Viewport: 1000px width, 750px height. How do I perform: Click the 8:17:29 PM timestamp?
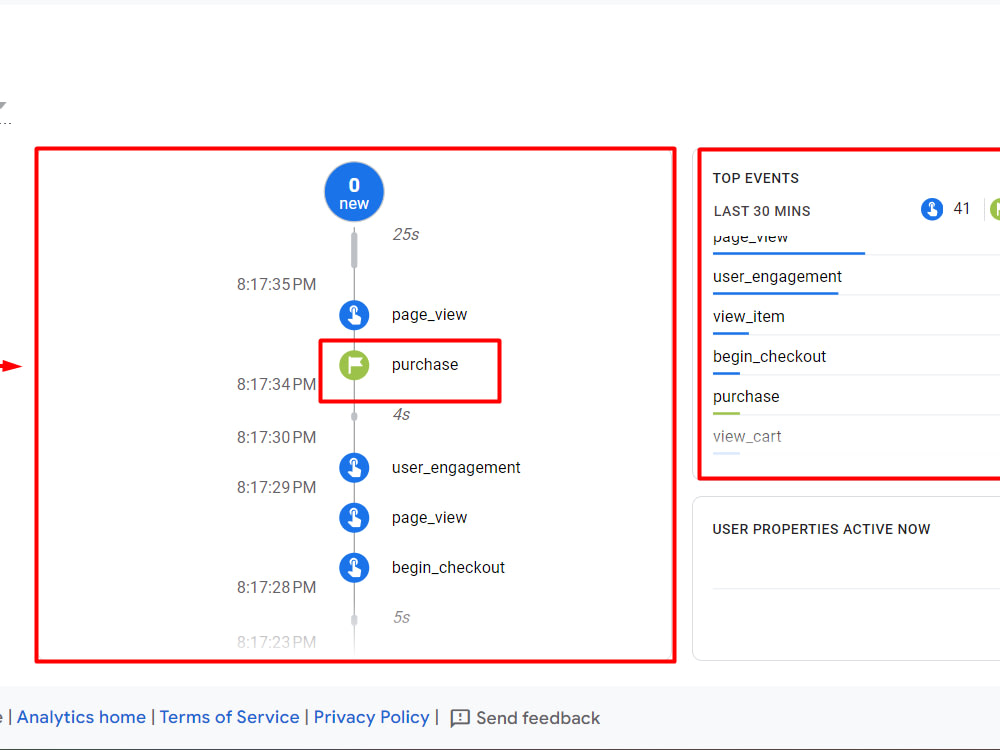pos(277,487)
